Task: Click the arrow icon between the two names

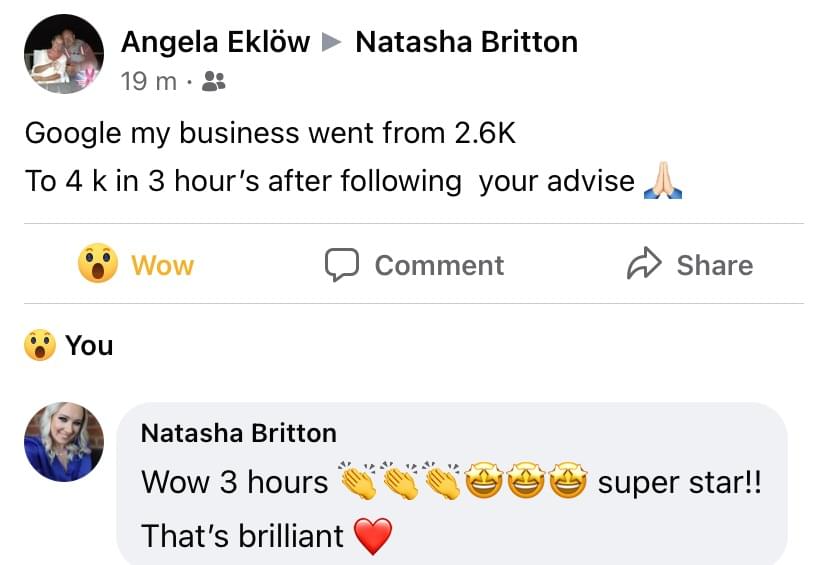Action: 332,43
